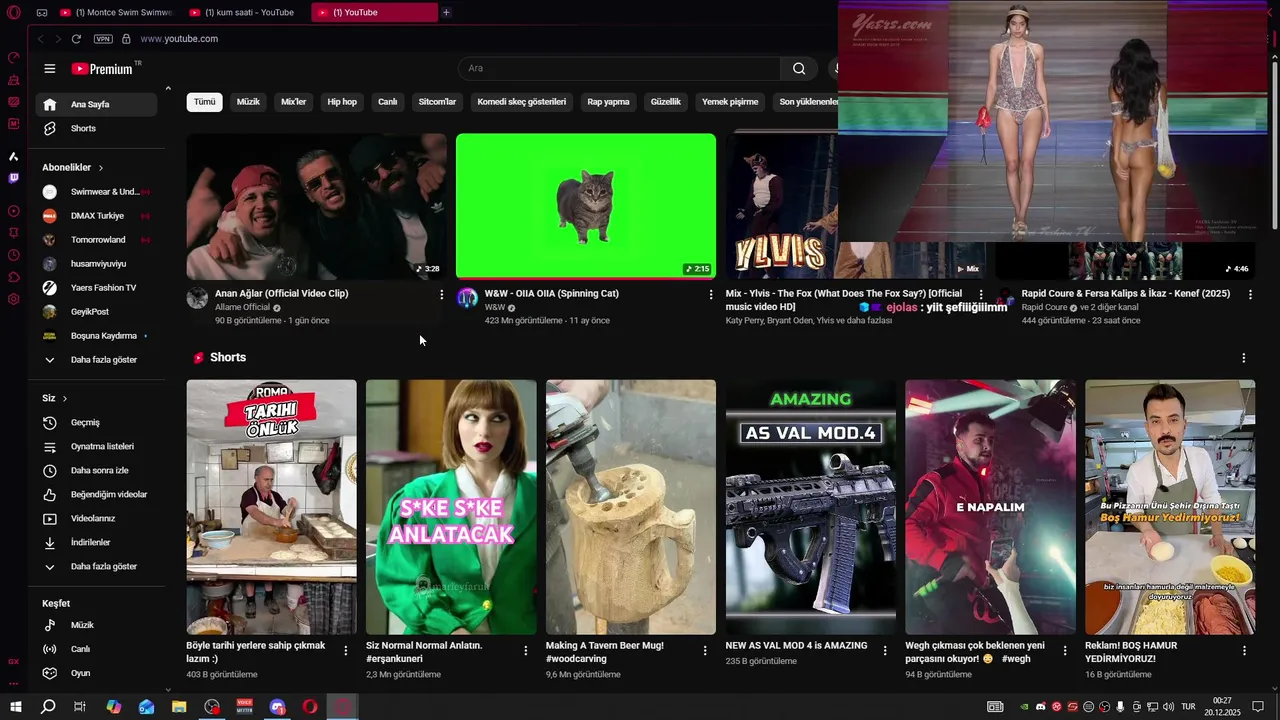Open options for NEW AS VAL MOD 4 short
1280x720 pixels.
tap(885, 650)
